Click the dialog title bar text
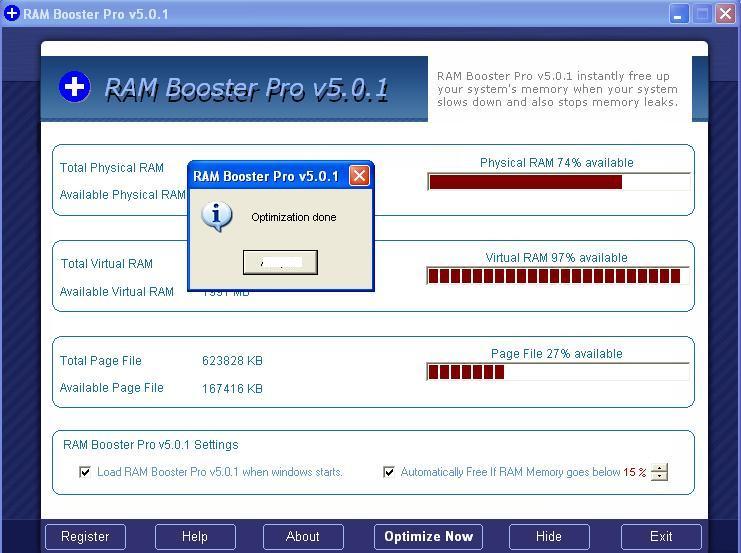The width and height of the screenshot is (741, 553). pos(266,176)
